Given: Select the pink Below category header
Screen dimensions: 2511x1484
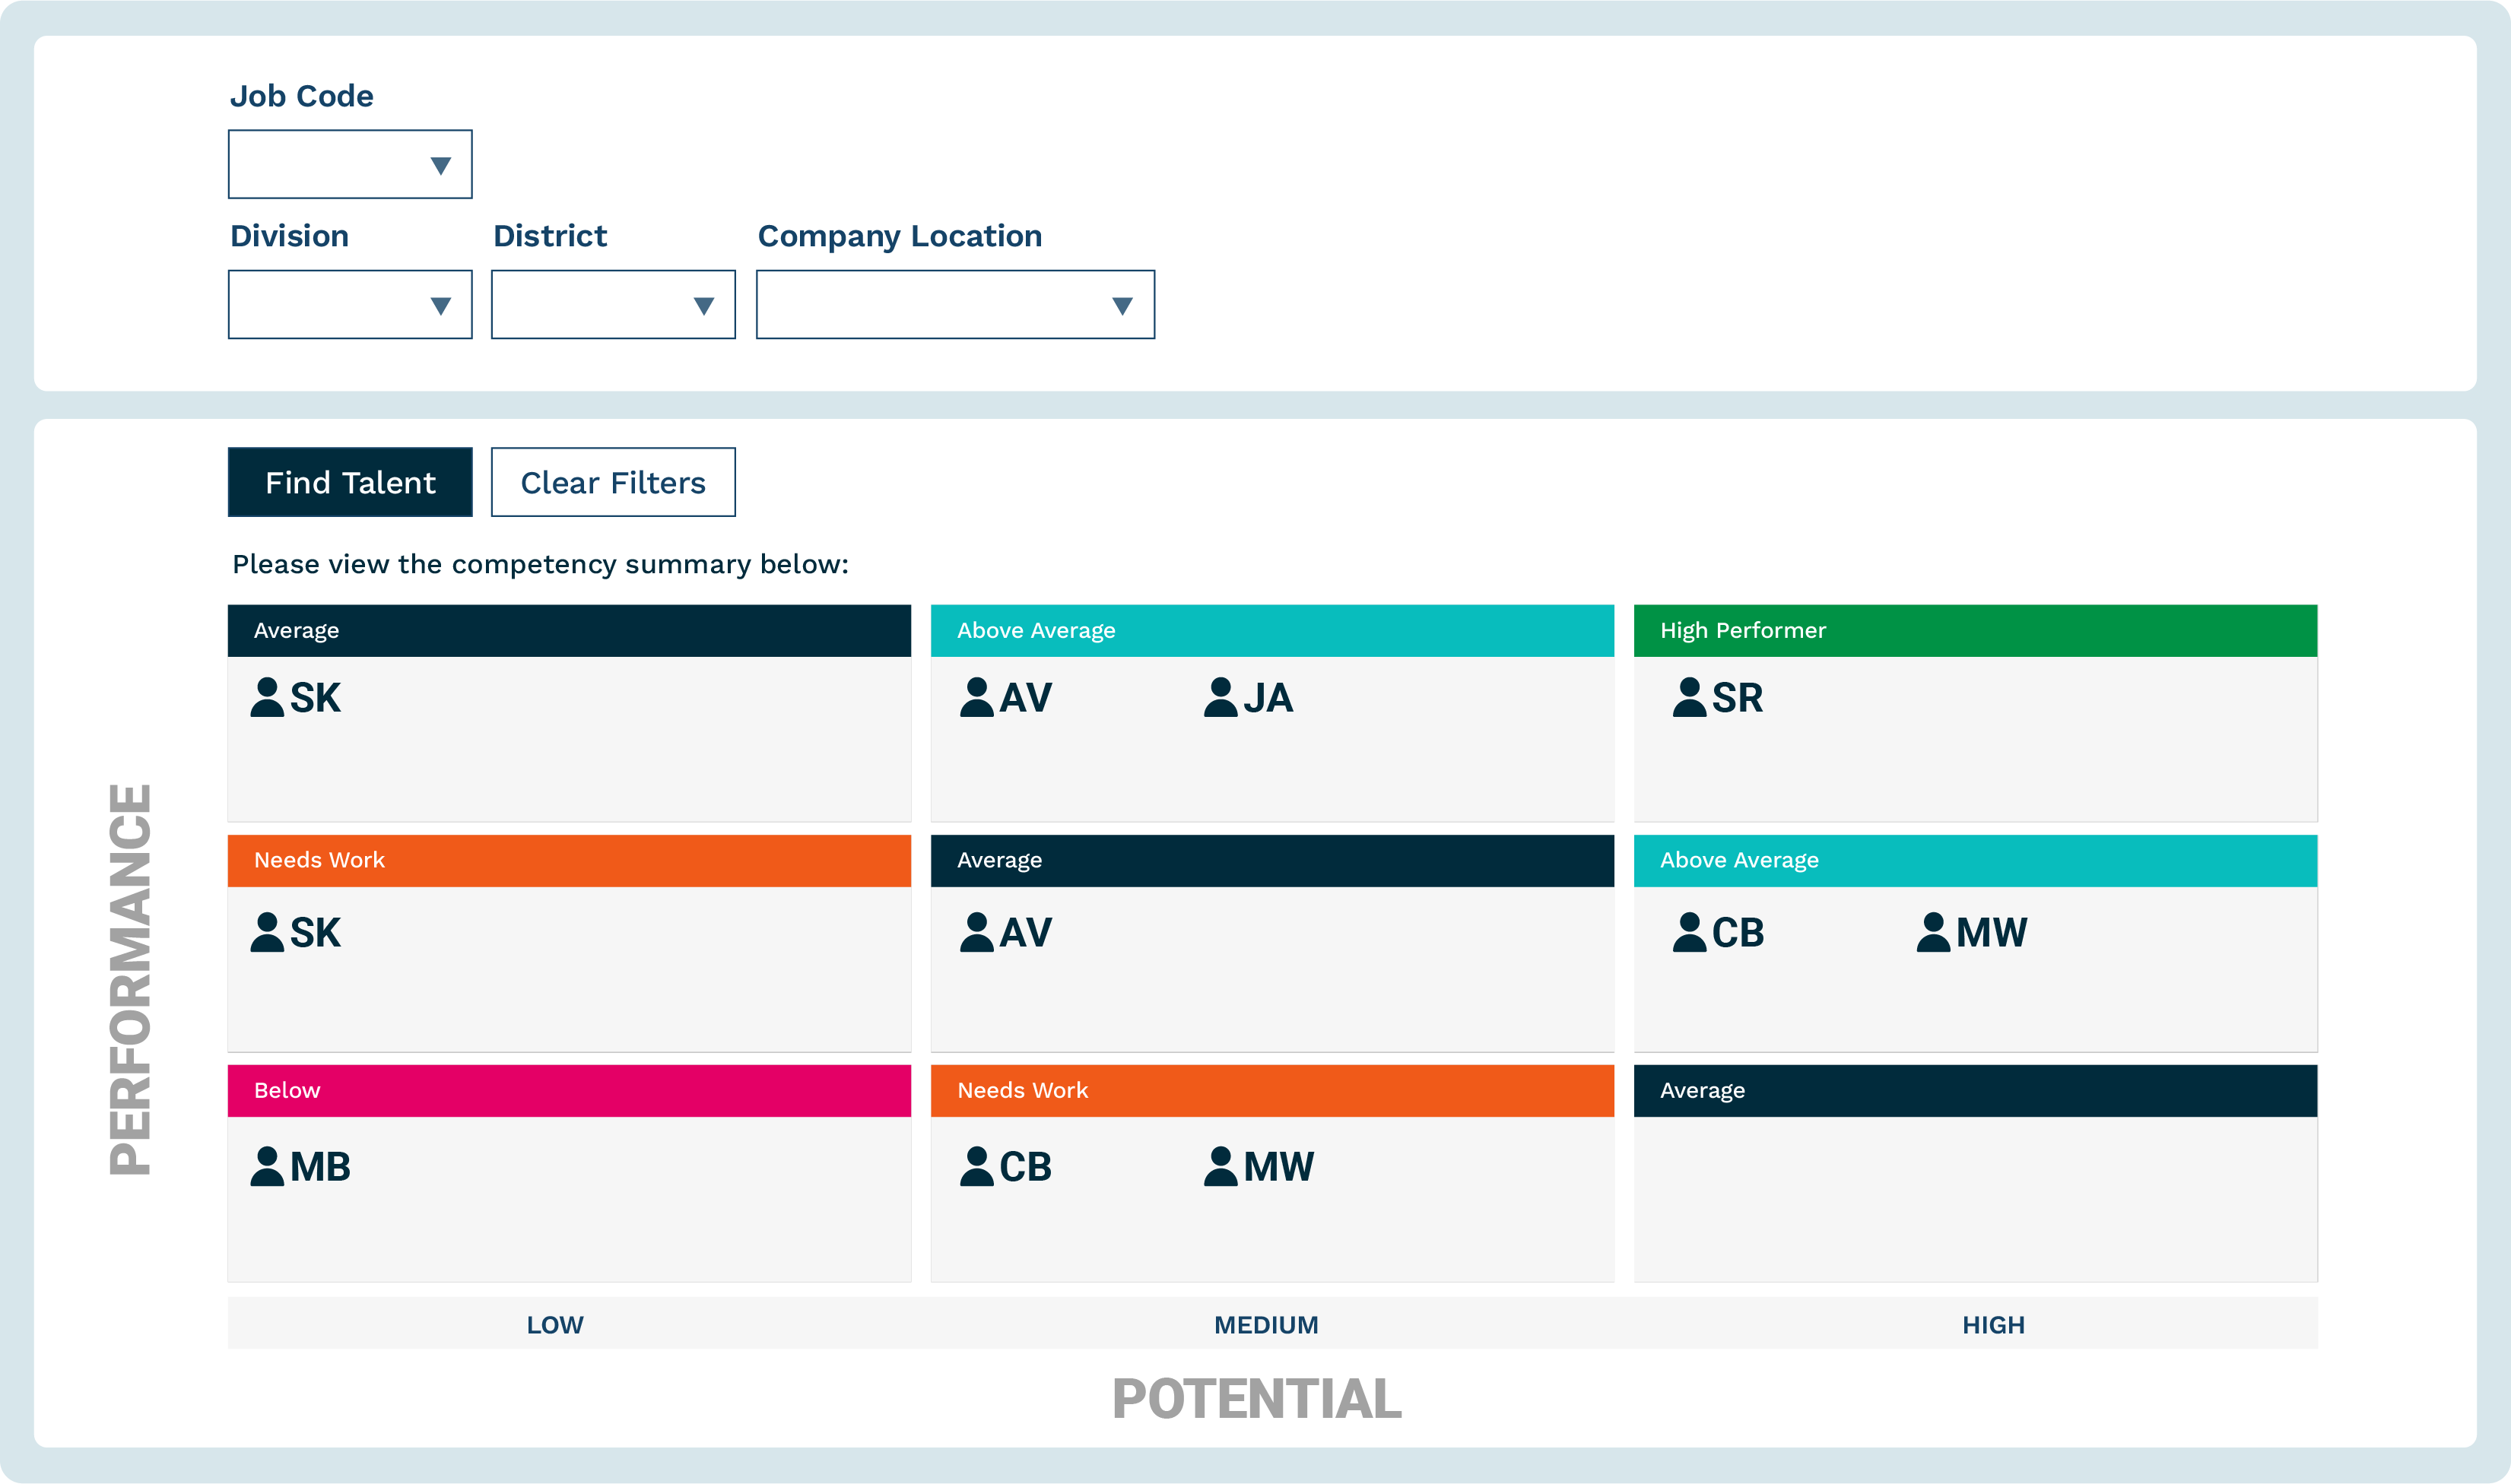Looking at the screenshot, I should coord(569,1090).
